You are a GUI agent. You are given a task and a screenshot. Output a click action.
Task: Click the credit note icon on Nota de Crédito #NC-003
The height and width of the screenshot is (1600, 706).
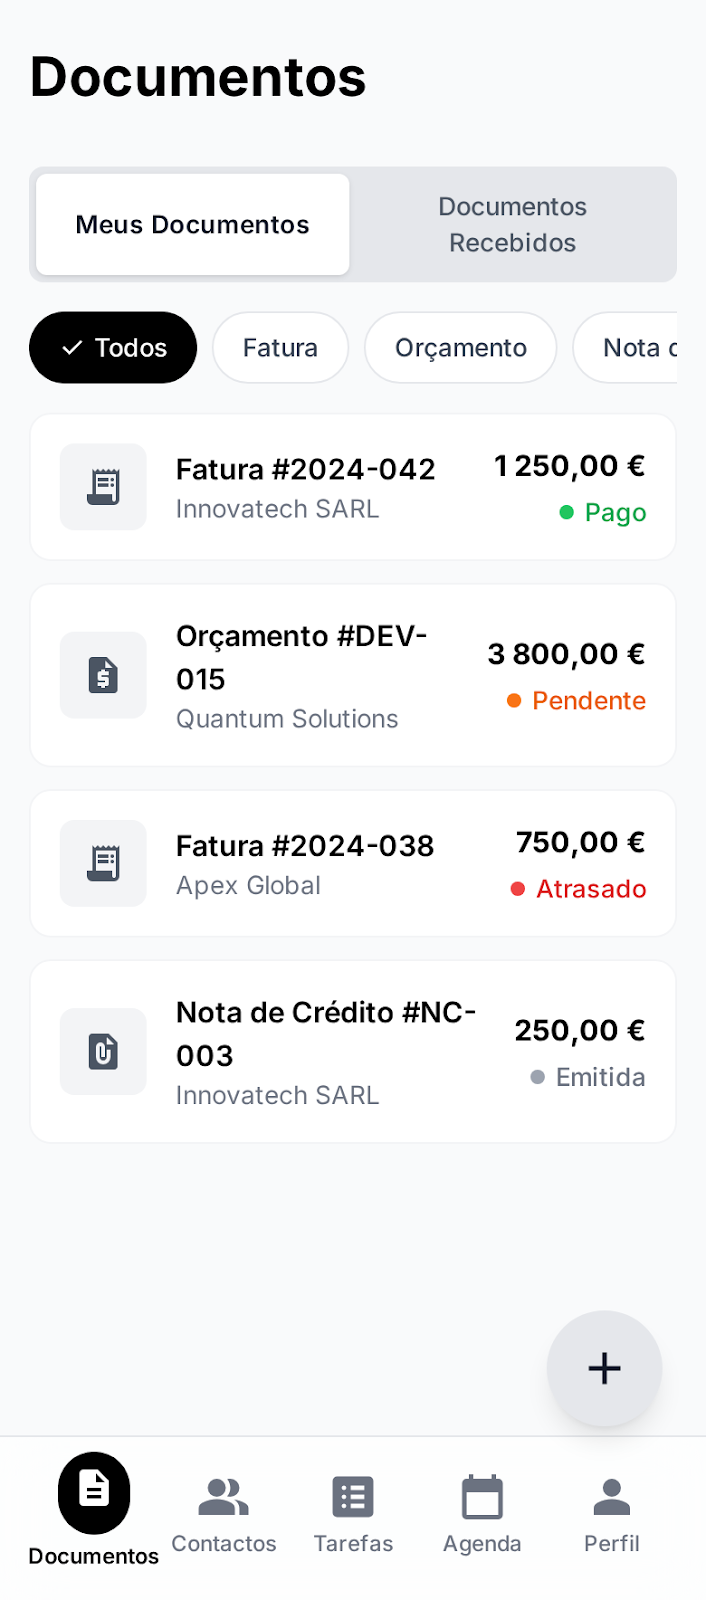click(x=103, y=1052)
